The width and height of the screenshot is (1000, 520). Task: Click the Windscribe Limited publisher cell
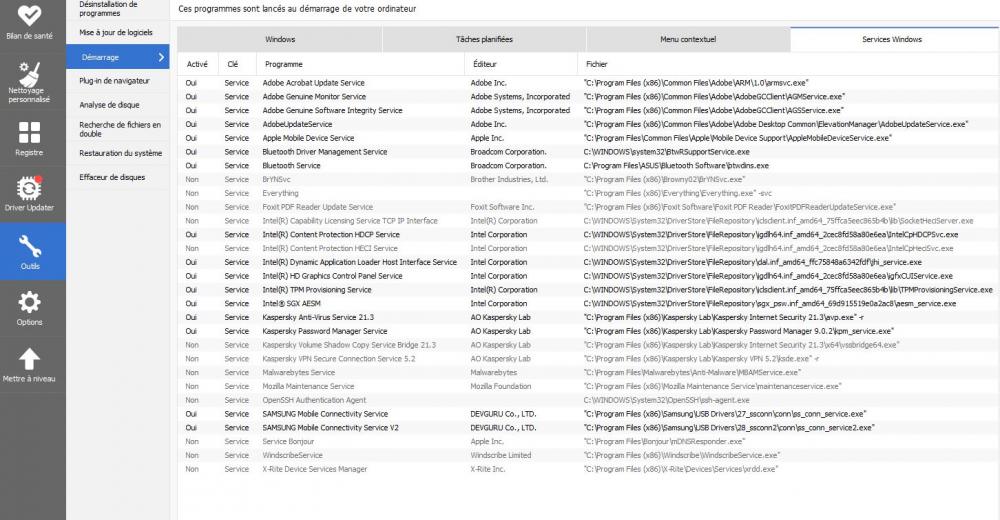coord(501,456)
